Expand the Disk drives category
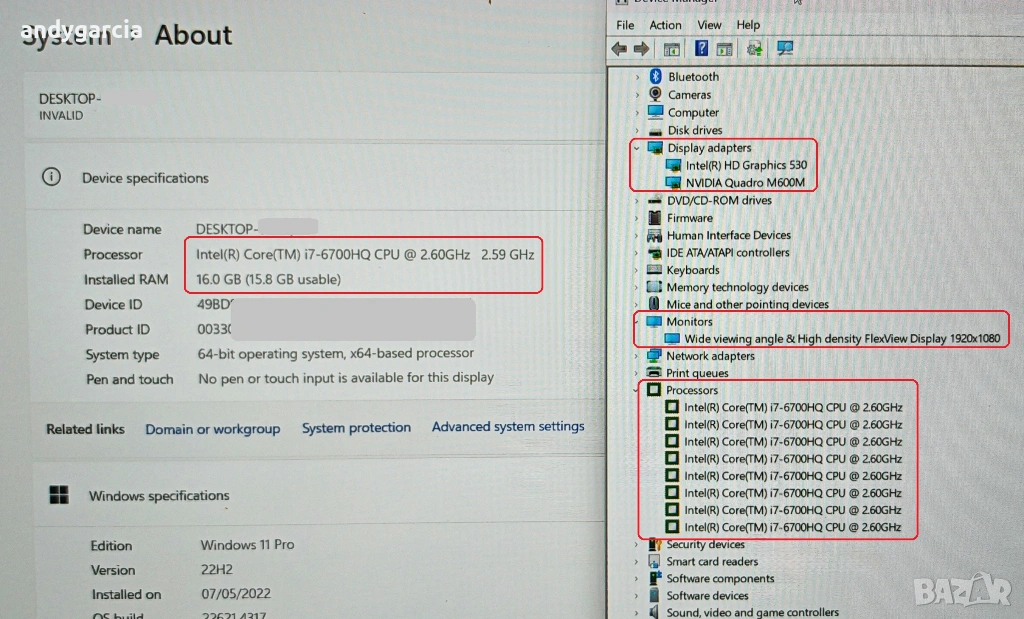The width and height of the screenshot is (1024, 619). click(637, 130)
